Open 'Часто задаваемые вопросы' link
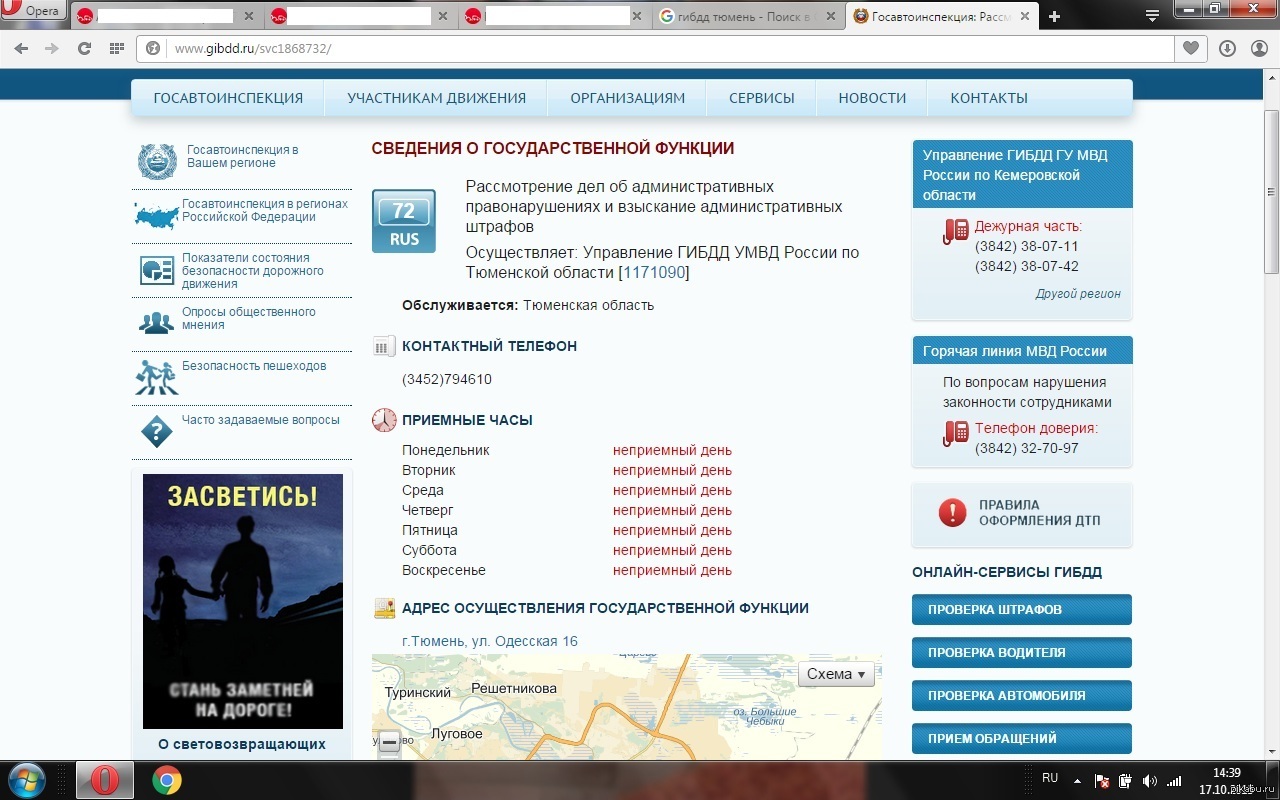 click(261, 420)
